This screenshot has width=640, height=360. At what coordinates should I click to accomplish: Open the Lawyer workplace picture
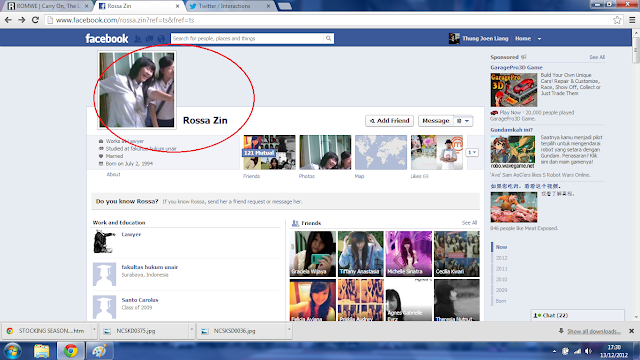click(x=104, y=242)
